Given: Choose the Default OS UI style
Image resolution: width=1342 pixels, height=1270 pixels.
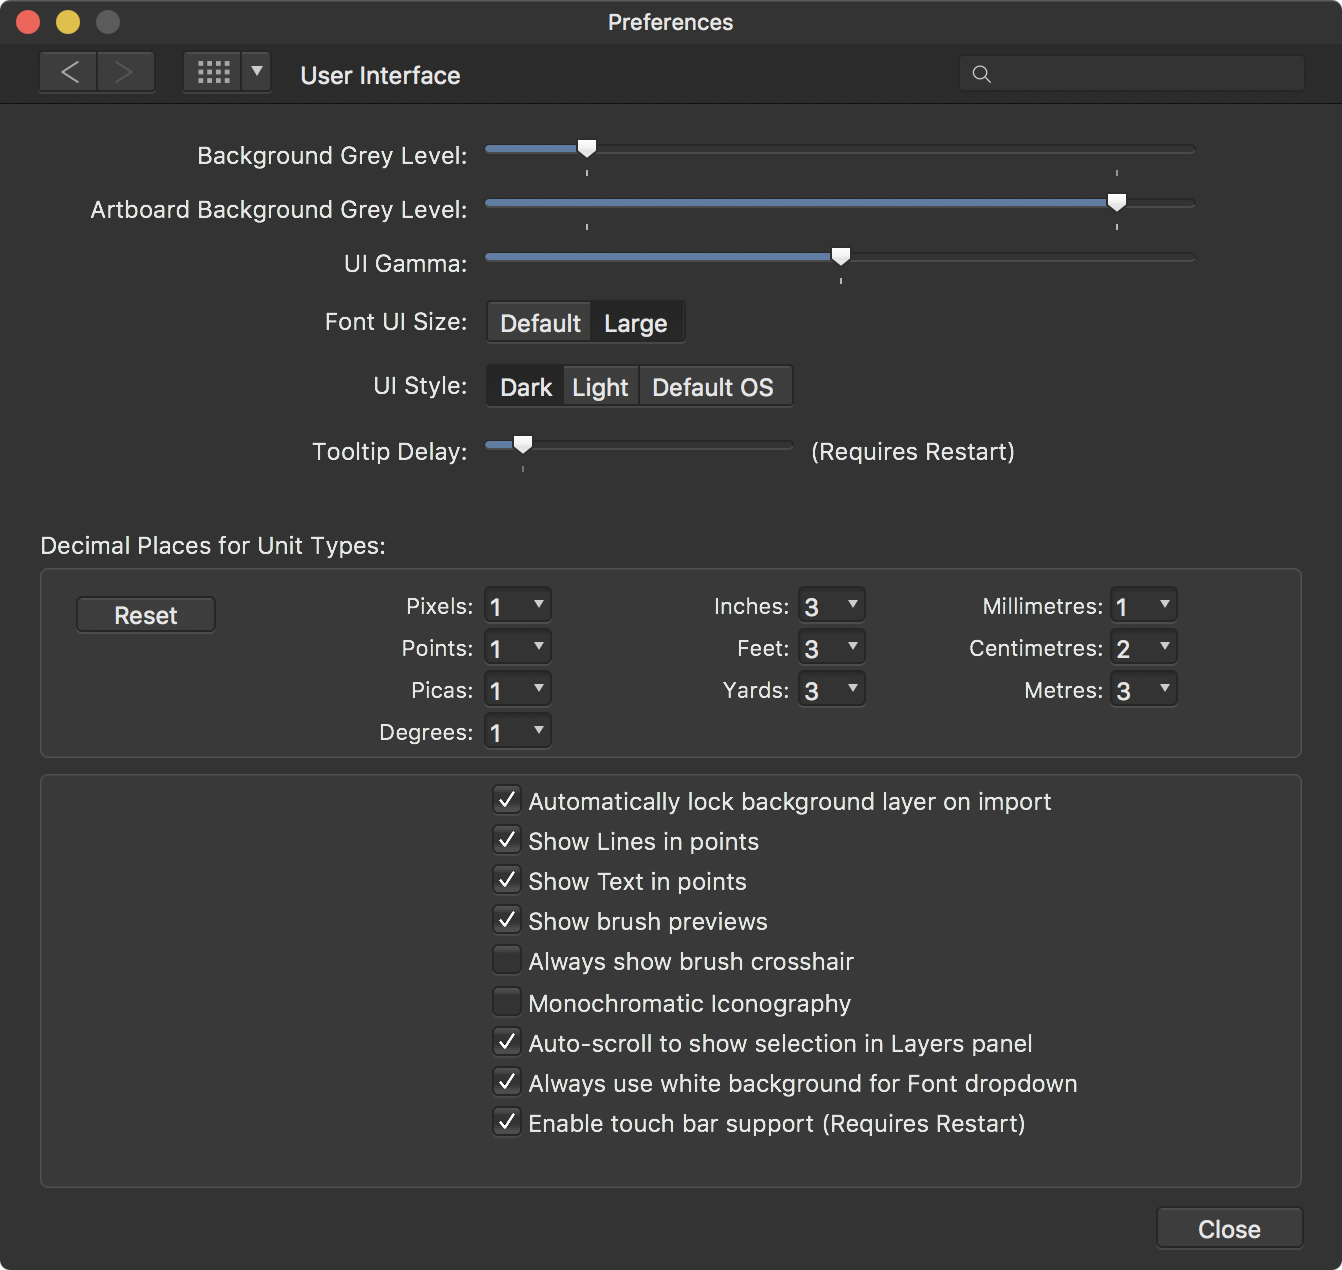Looking at the screenshot, I should click(x=713, y=387).
